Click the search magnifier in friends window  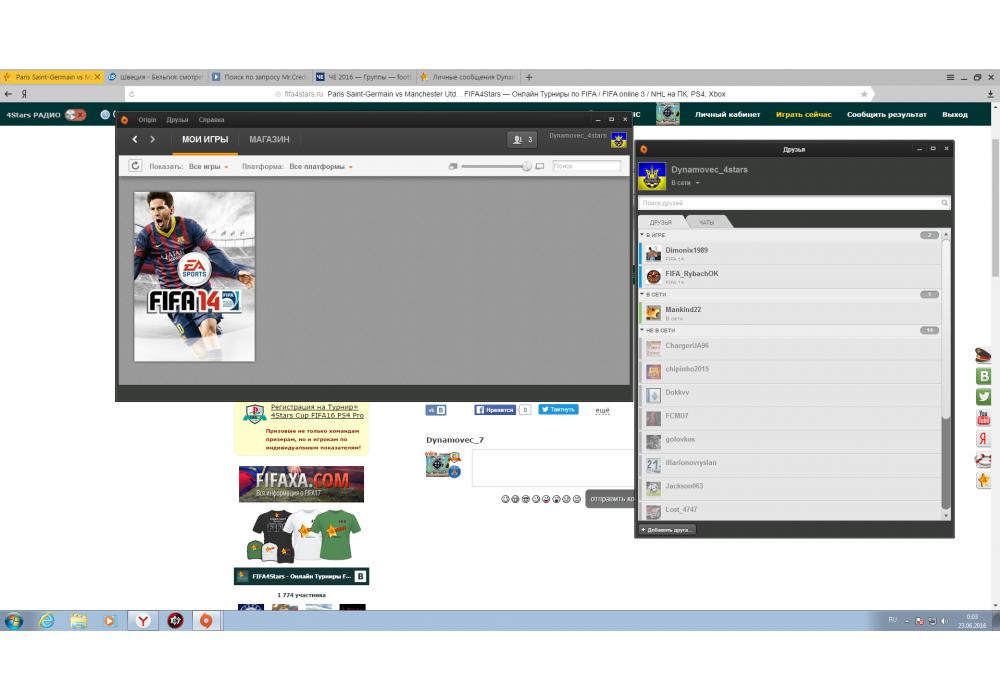pyautogui.click(x=944, y=203)
